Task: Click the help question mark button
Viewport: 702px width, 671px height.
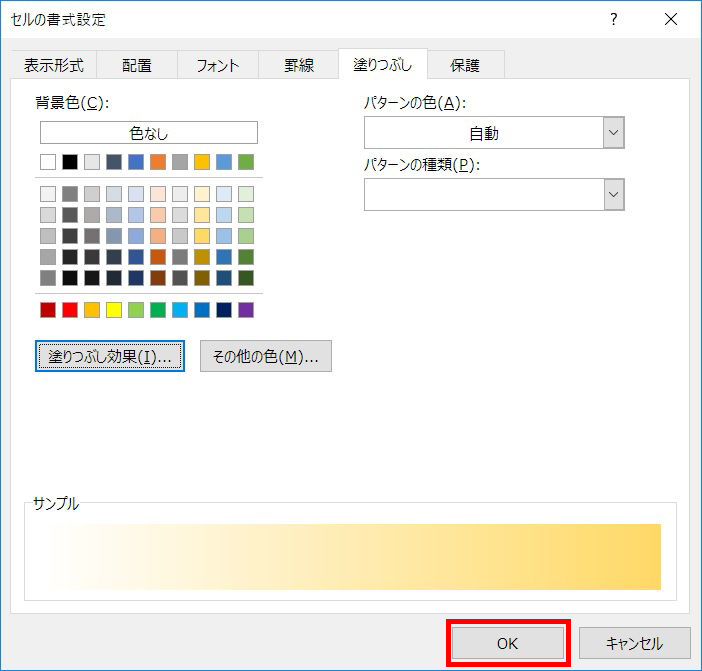Action: coord(614,19)
